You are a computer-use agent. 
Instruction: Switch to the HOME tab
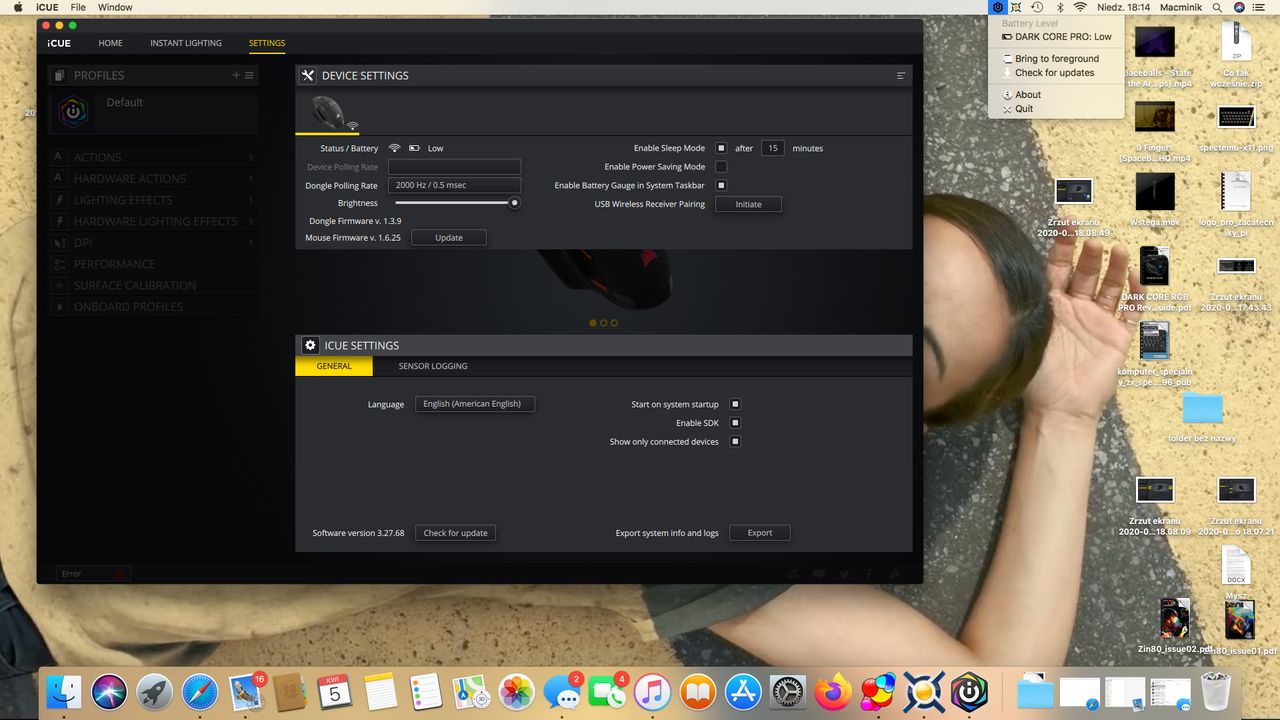coord(110,43)
